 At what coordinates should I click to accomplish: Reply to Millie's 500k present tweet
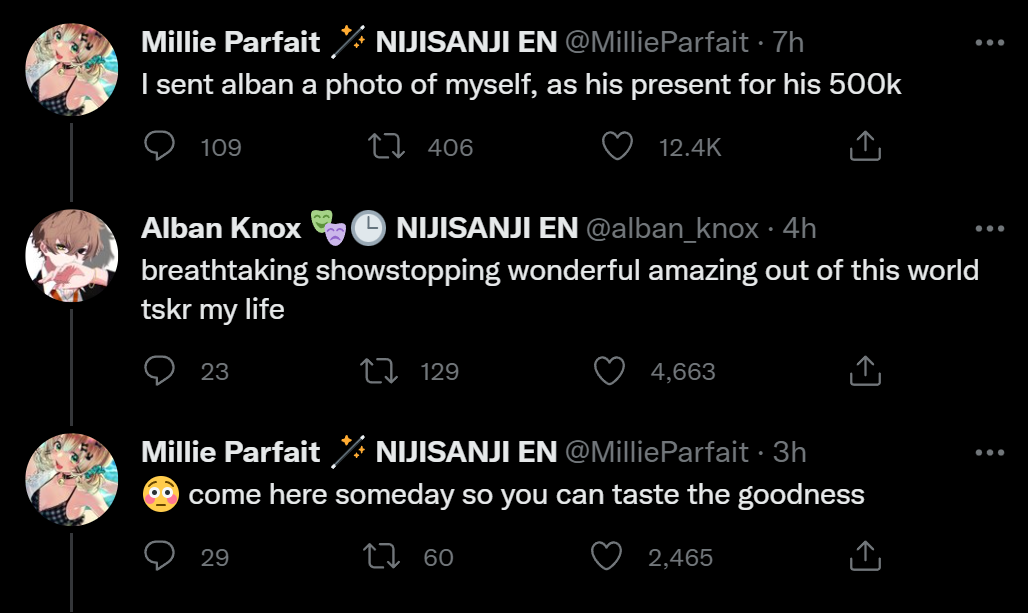coord(160,147)
